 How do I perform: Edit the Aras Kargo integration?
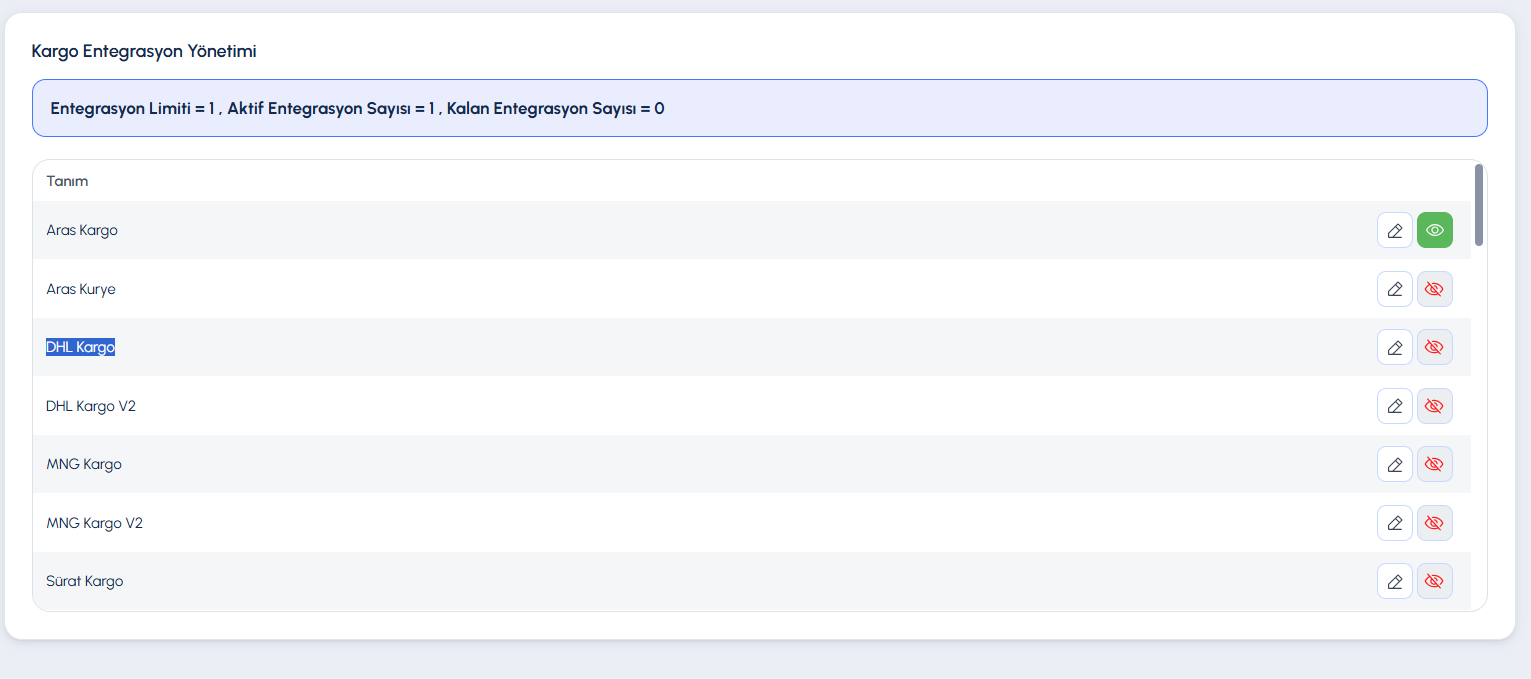click(x=1395, y=230)
